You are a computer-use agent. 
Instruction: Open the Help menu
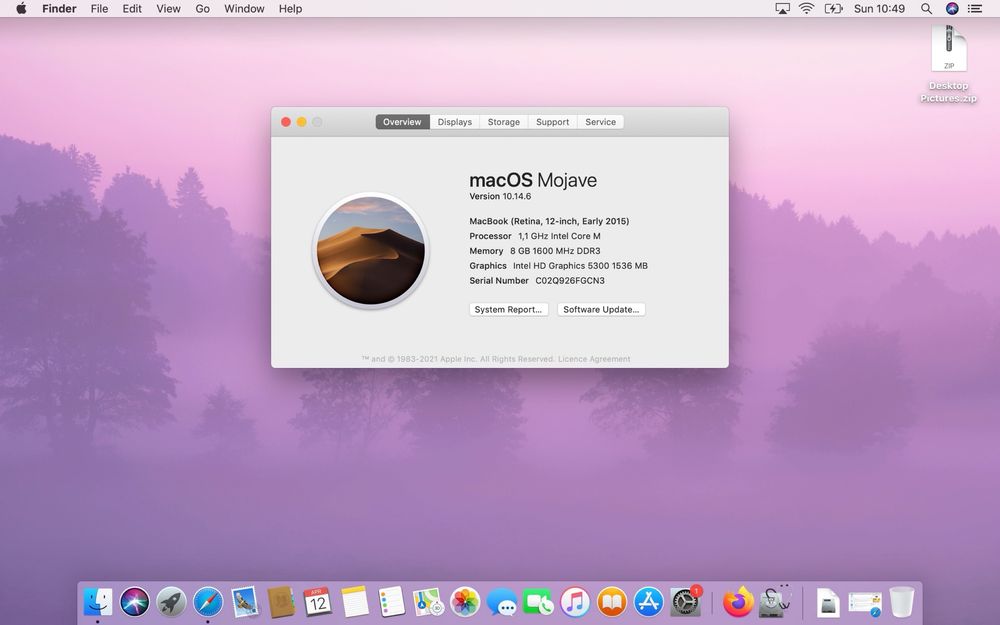click(290, 8)
